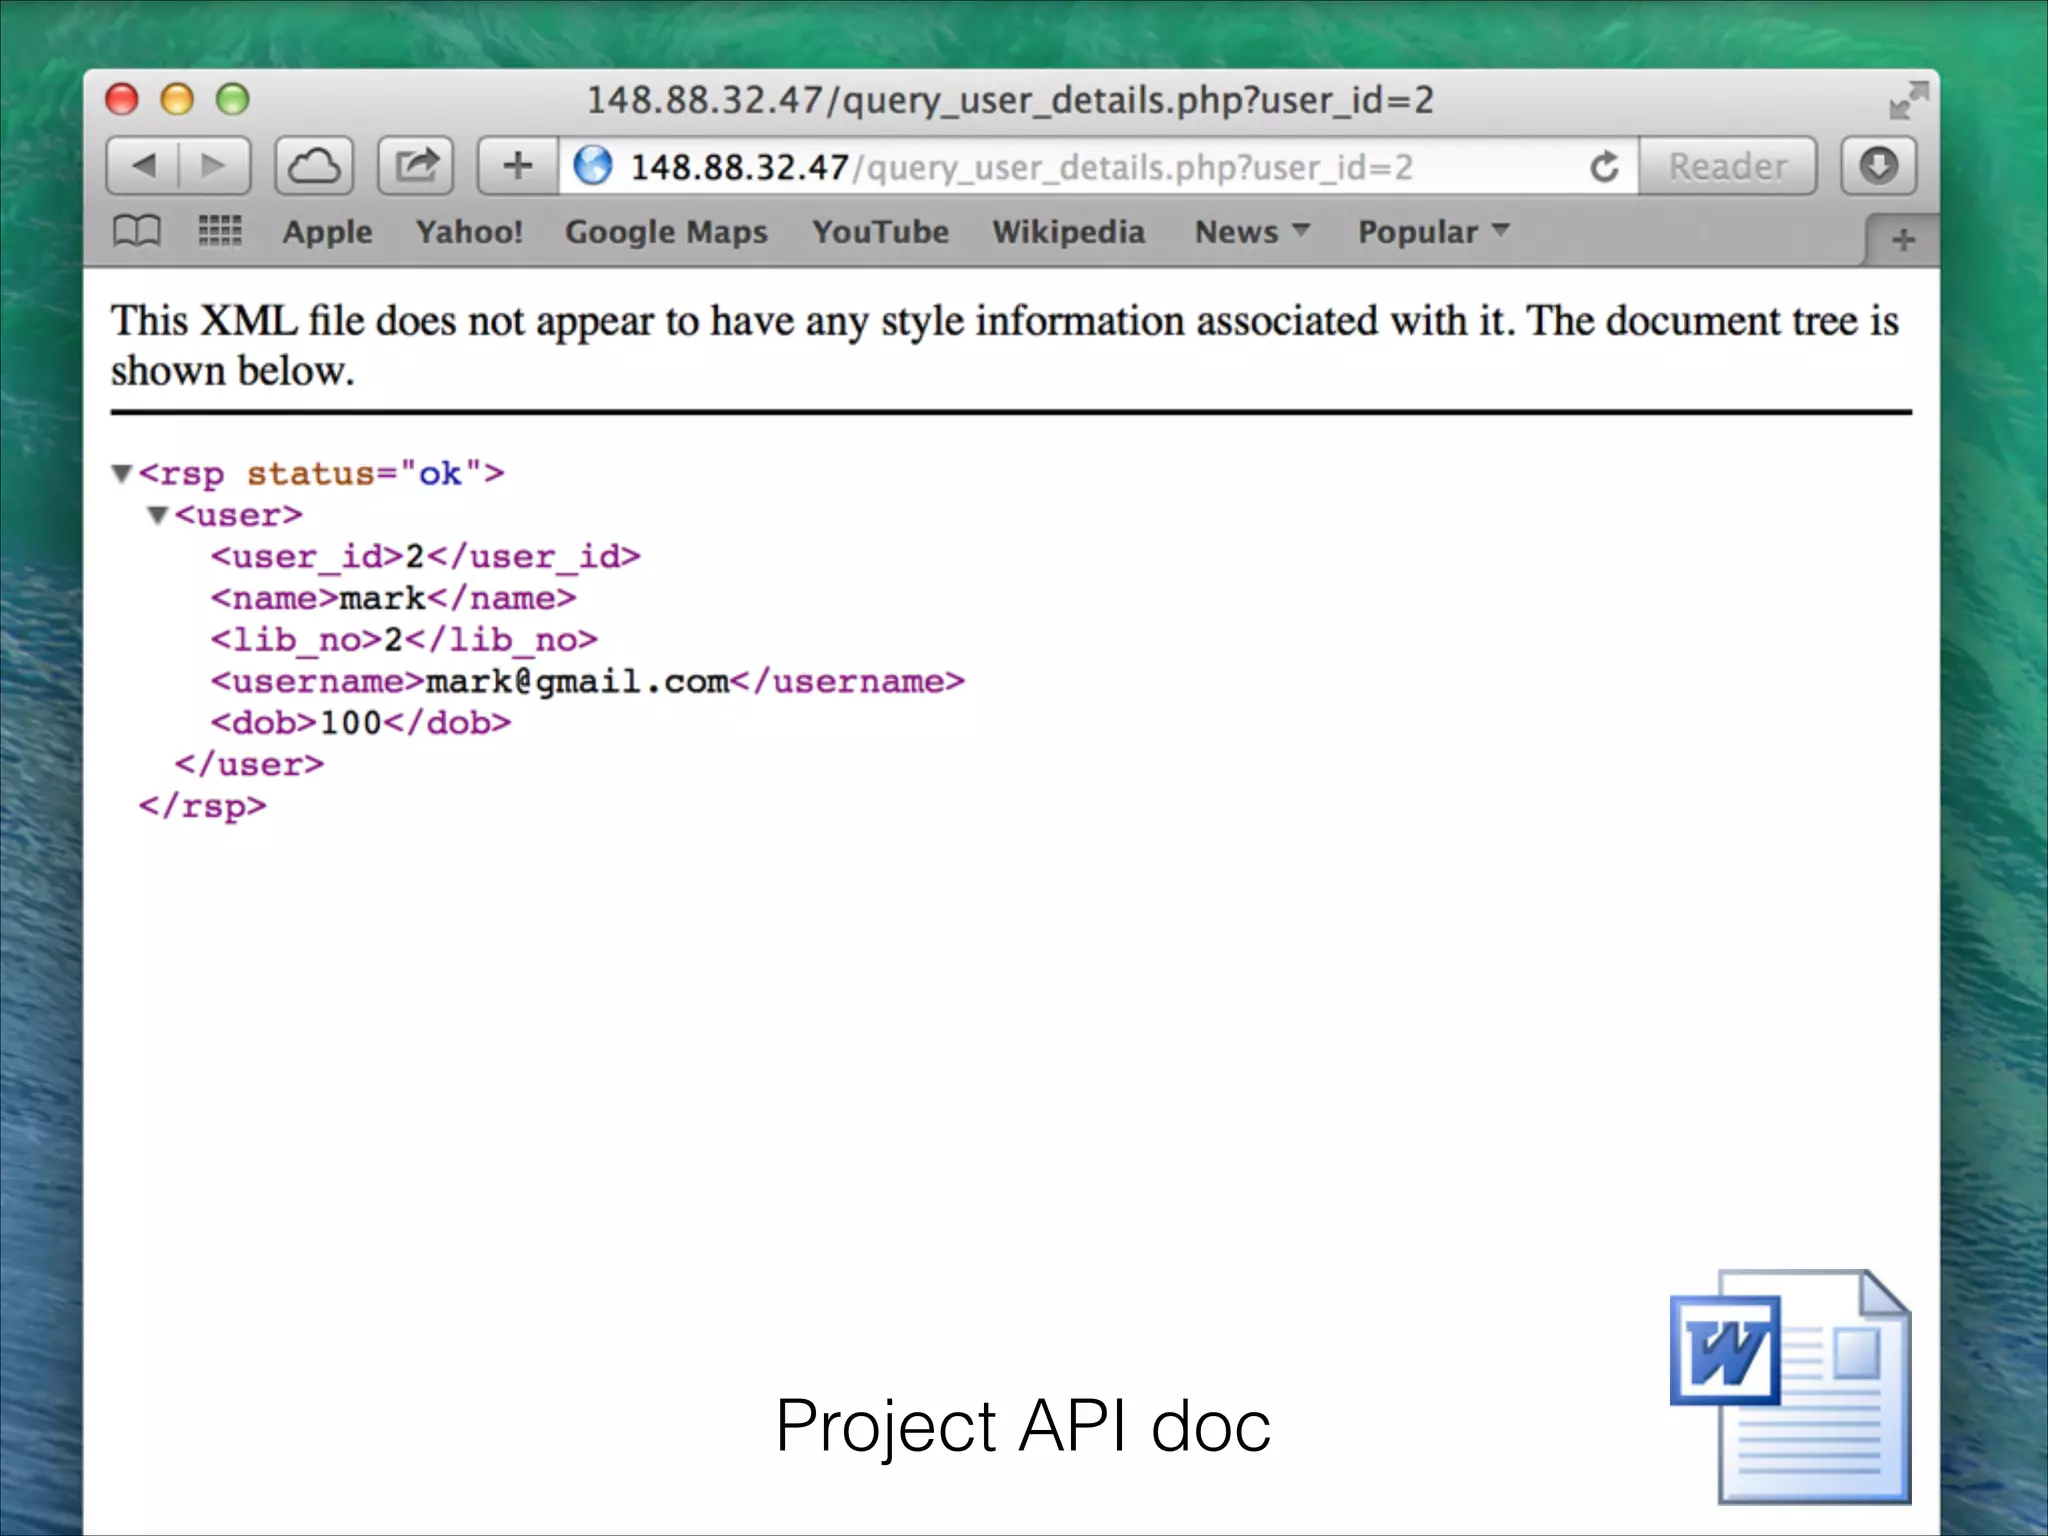Open a new tab with plus button
Screen dimensions: 2048x1536
(1903, 240)
